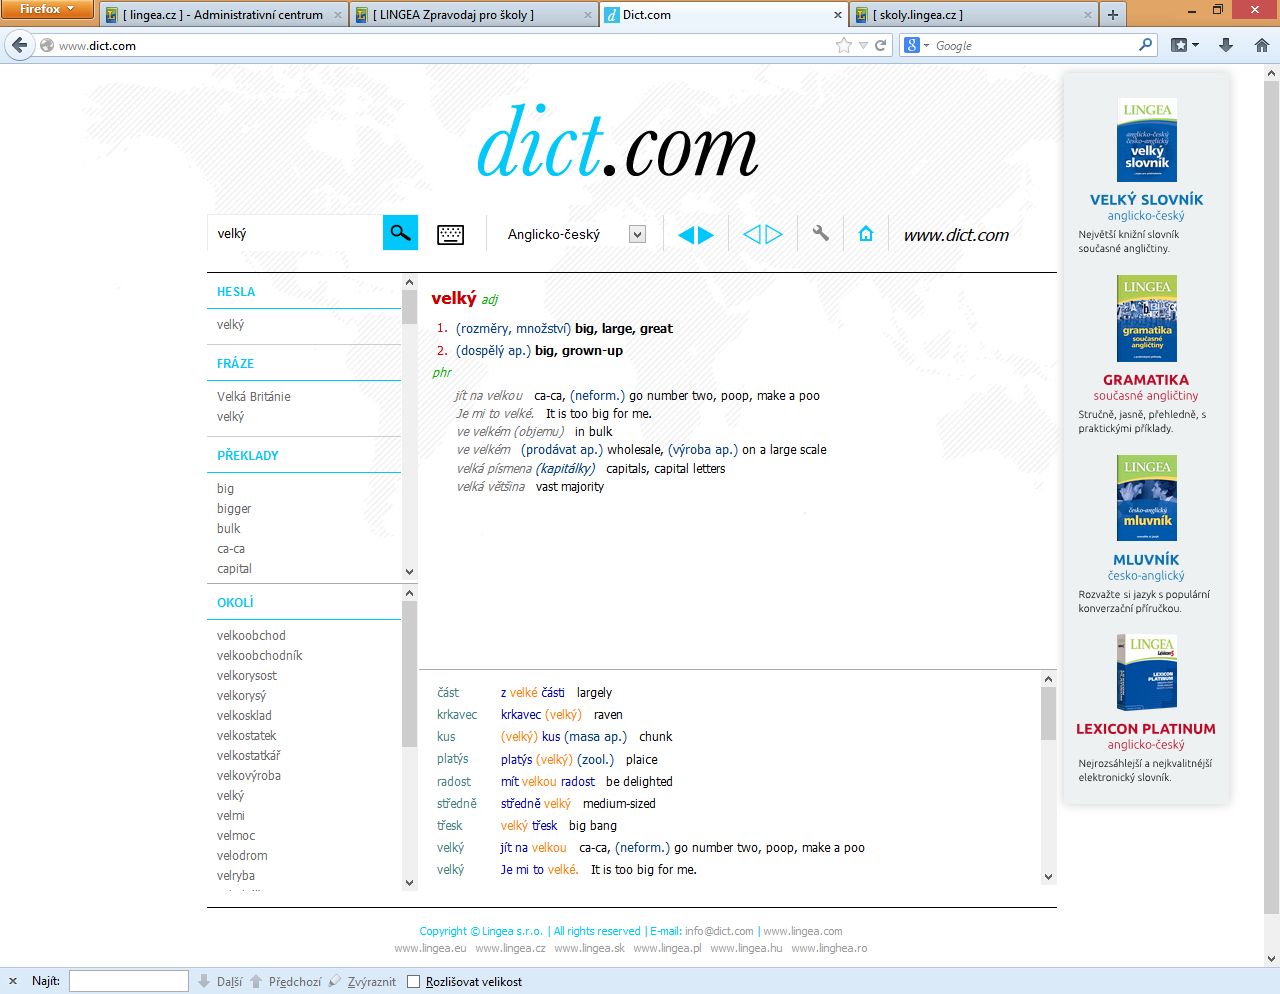1280x994 pixels.
Task: Open the www.linghea.ro footer link
Action: (x=829, y=948)
